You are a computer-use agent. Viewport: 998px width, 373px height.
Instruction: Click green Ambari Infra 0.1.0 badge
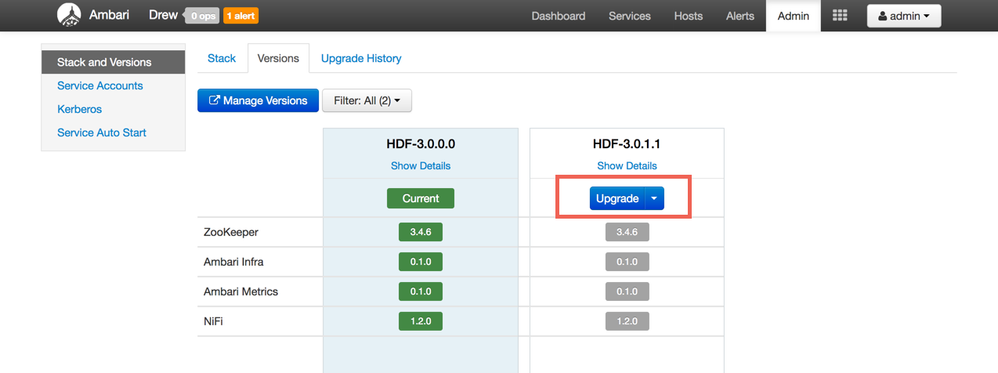click(421, 262)
